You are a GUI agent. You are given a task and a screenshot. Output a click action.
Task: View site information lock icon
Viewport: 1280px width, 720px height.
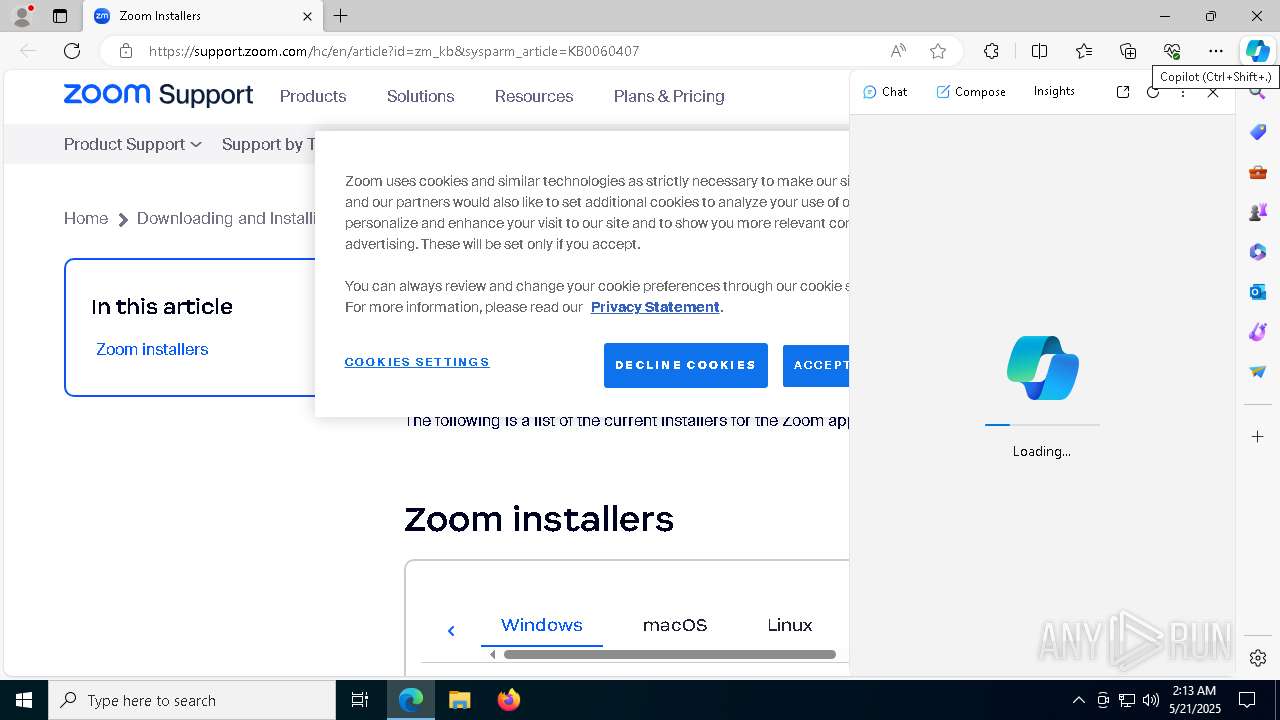pyautogui.click(x=125, y=51)
